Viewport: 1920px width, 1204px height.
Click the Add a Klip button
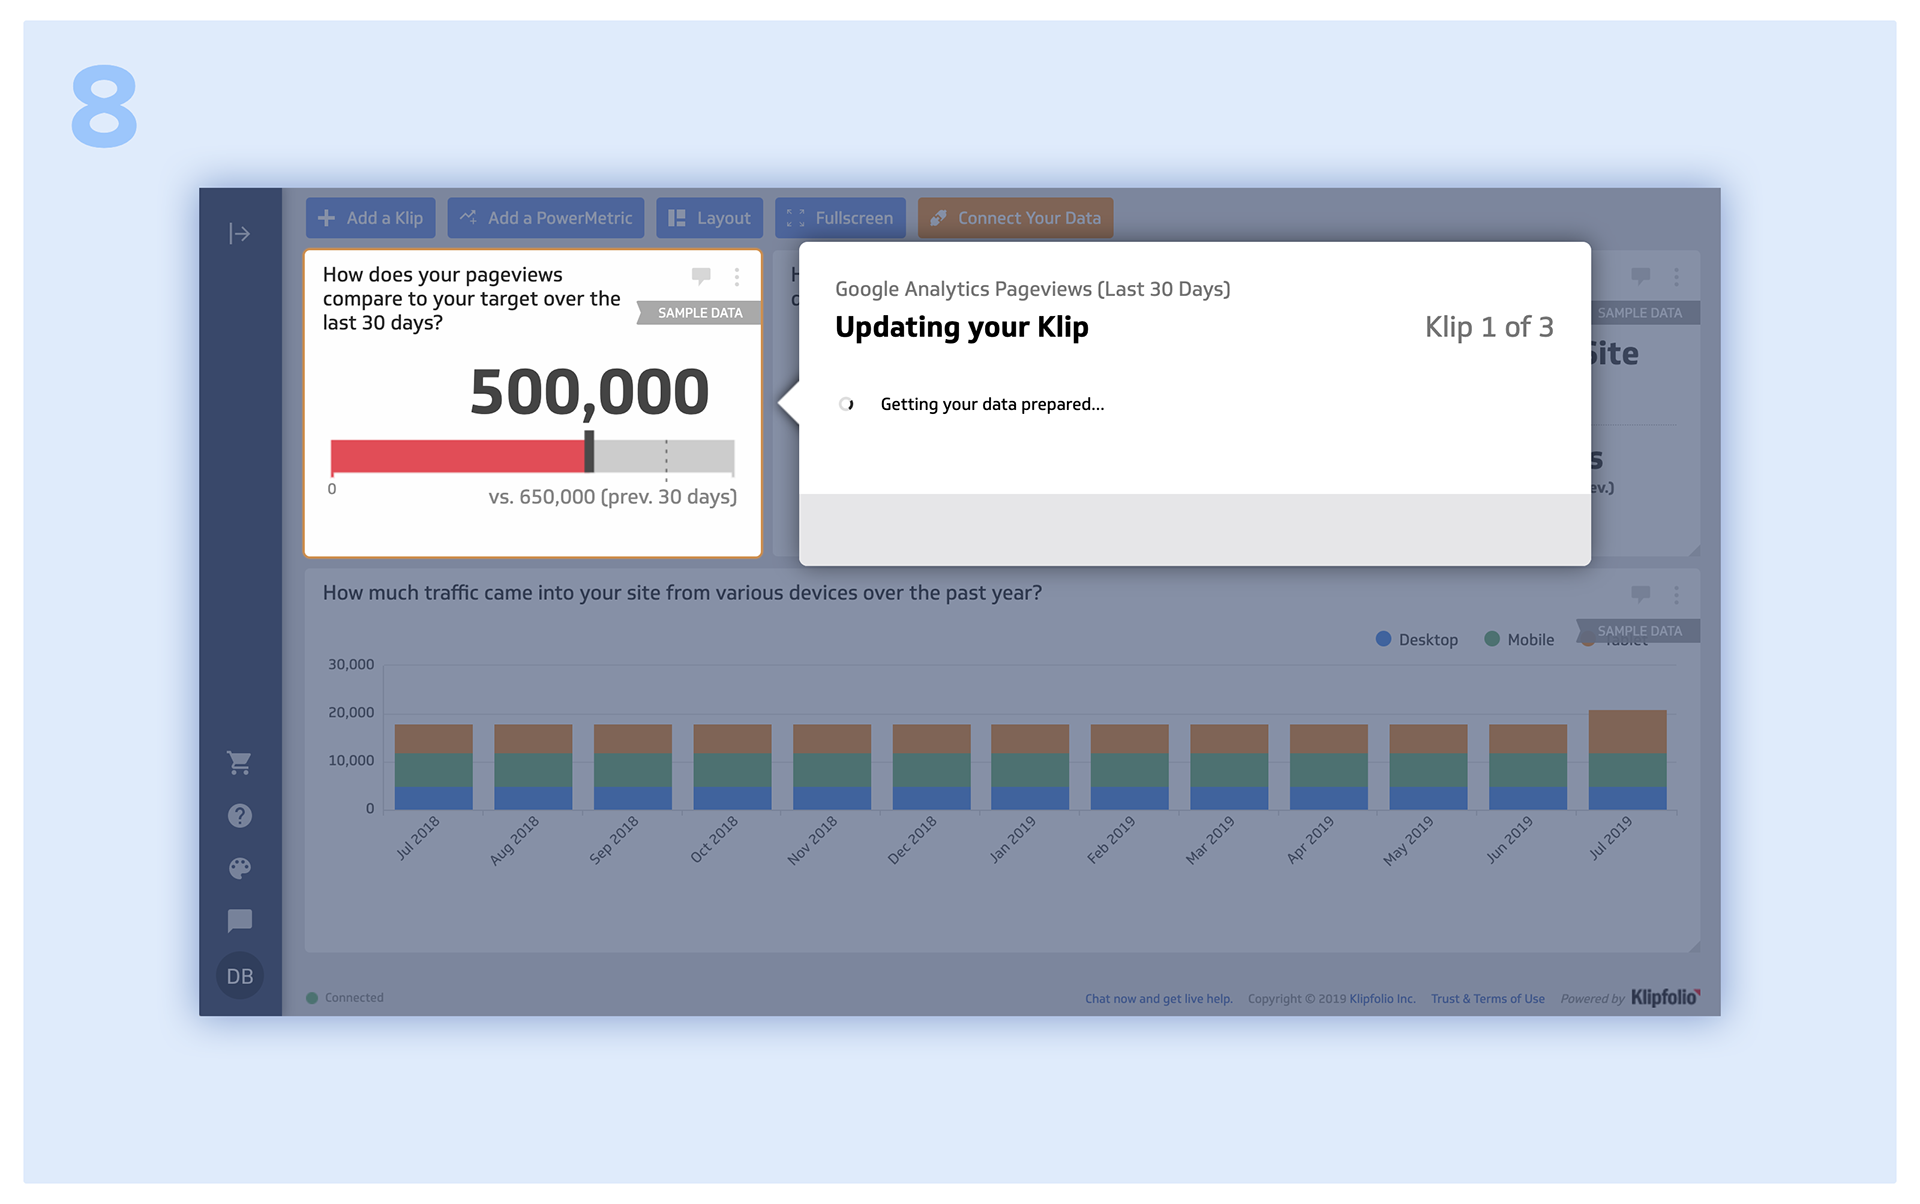point(371,218)
